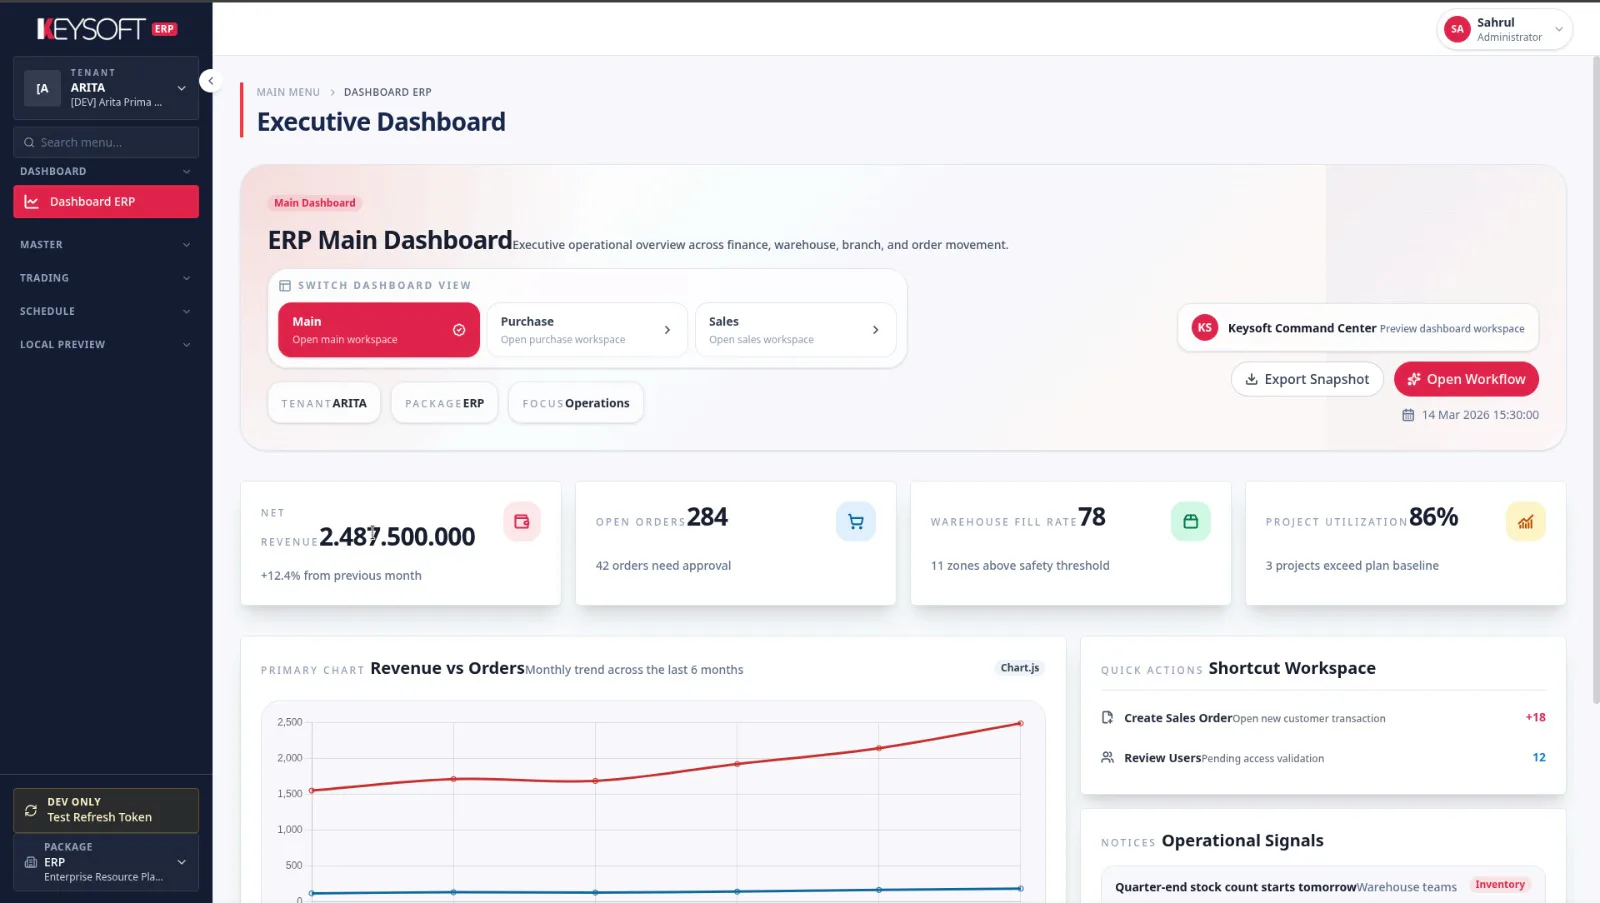Open Review Users shortcut

click(x=1323, y=758)
